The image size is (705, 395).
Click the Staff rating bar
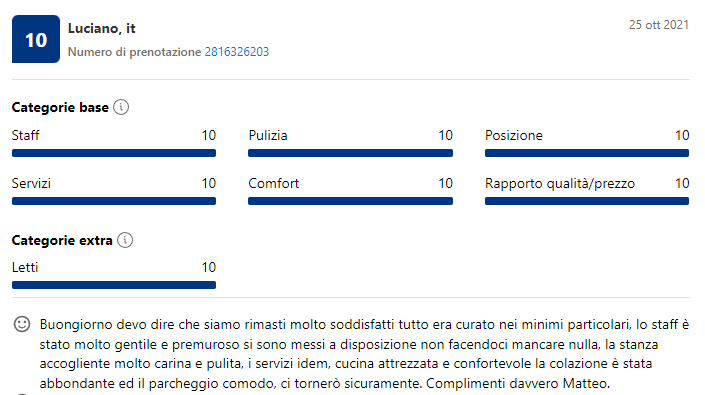click(114, 153)
